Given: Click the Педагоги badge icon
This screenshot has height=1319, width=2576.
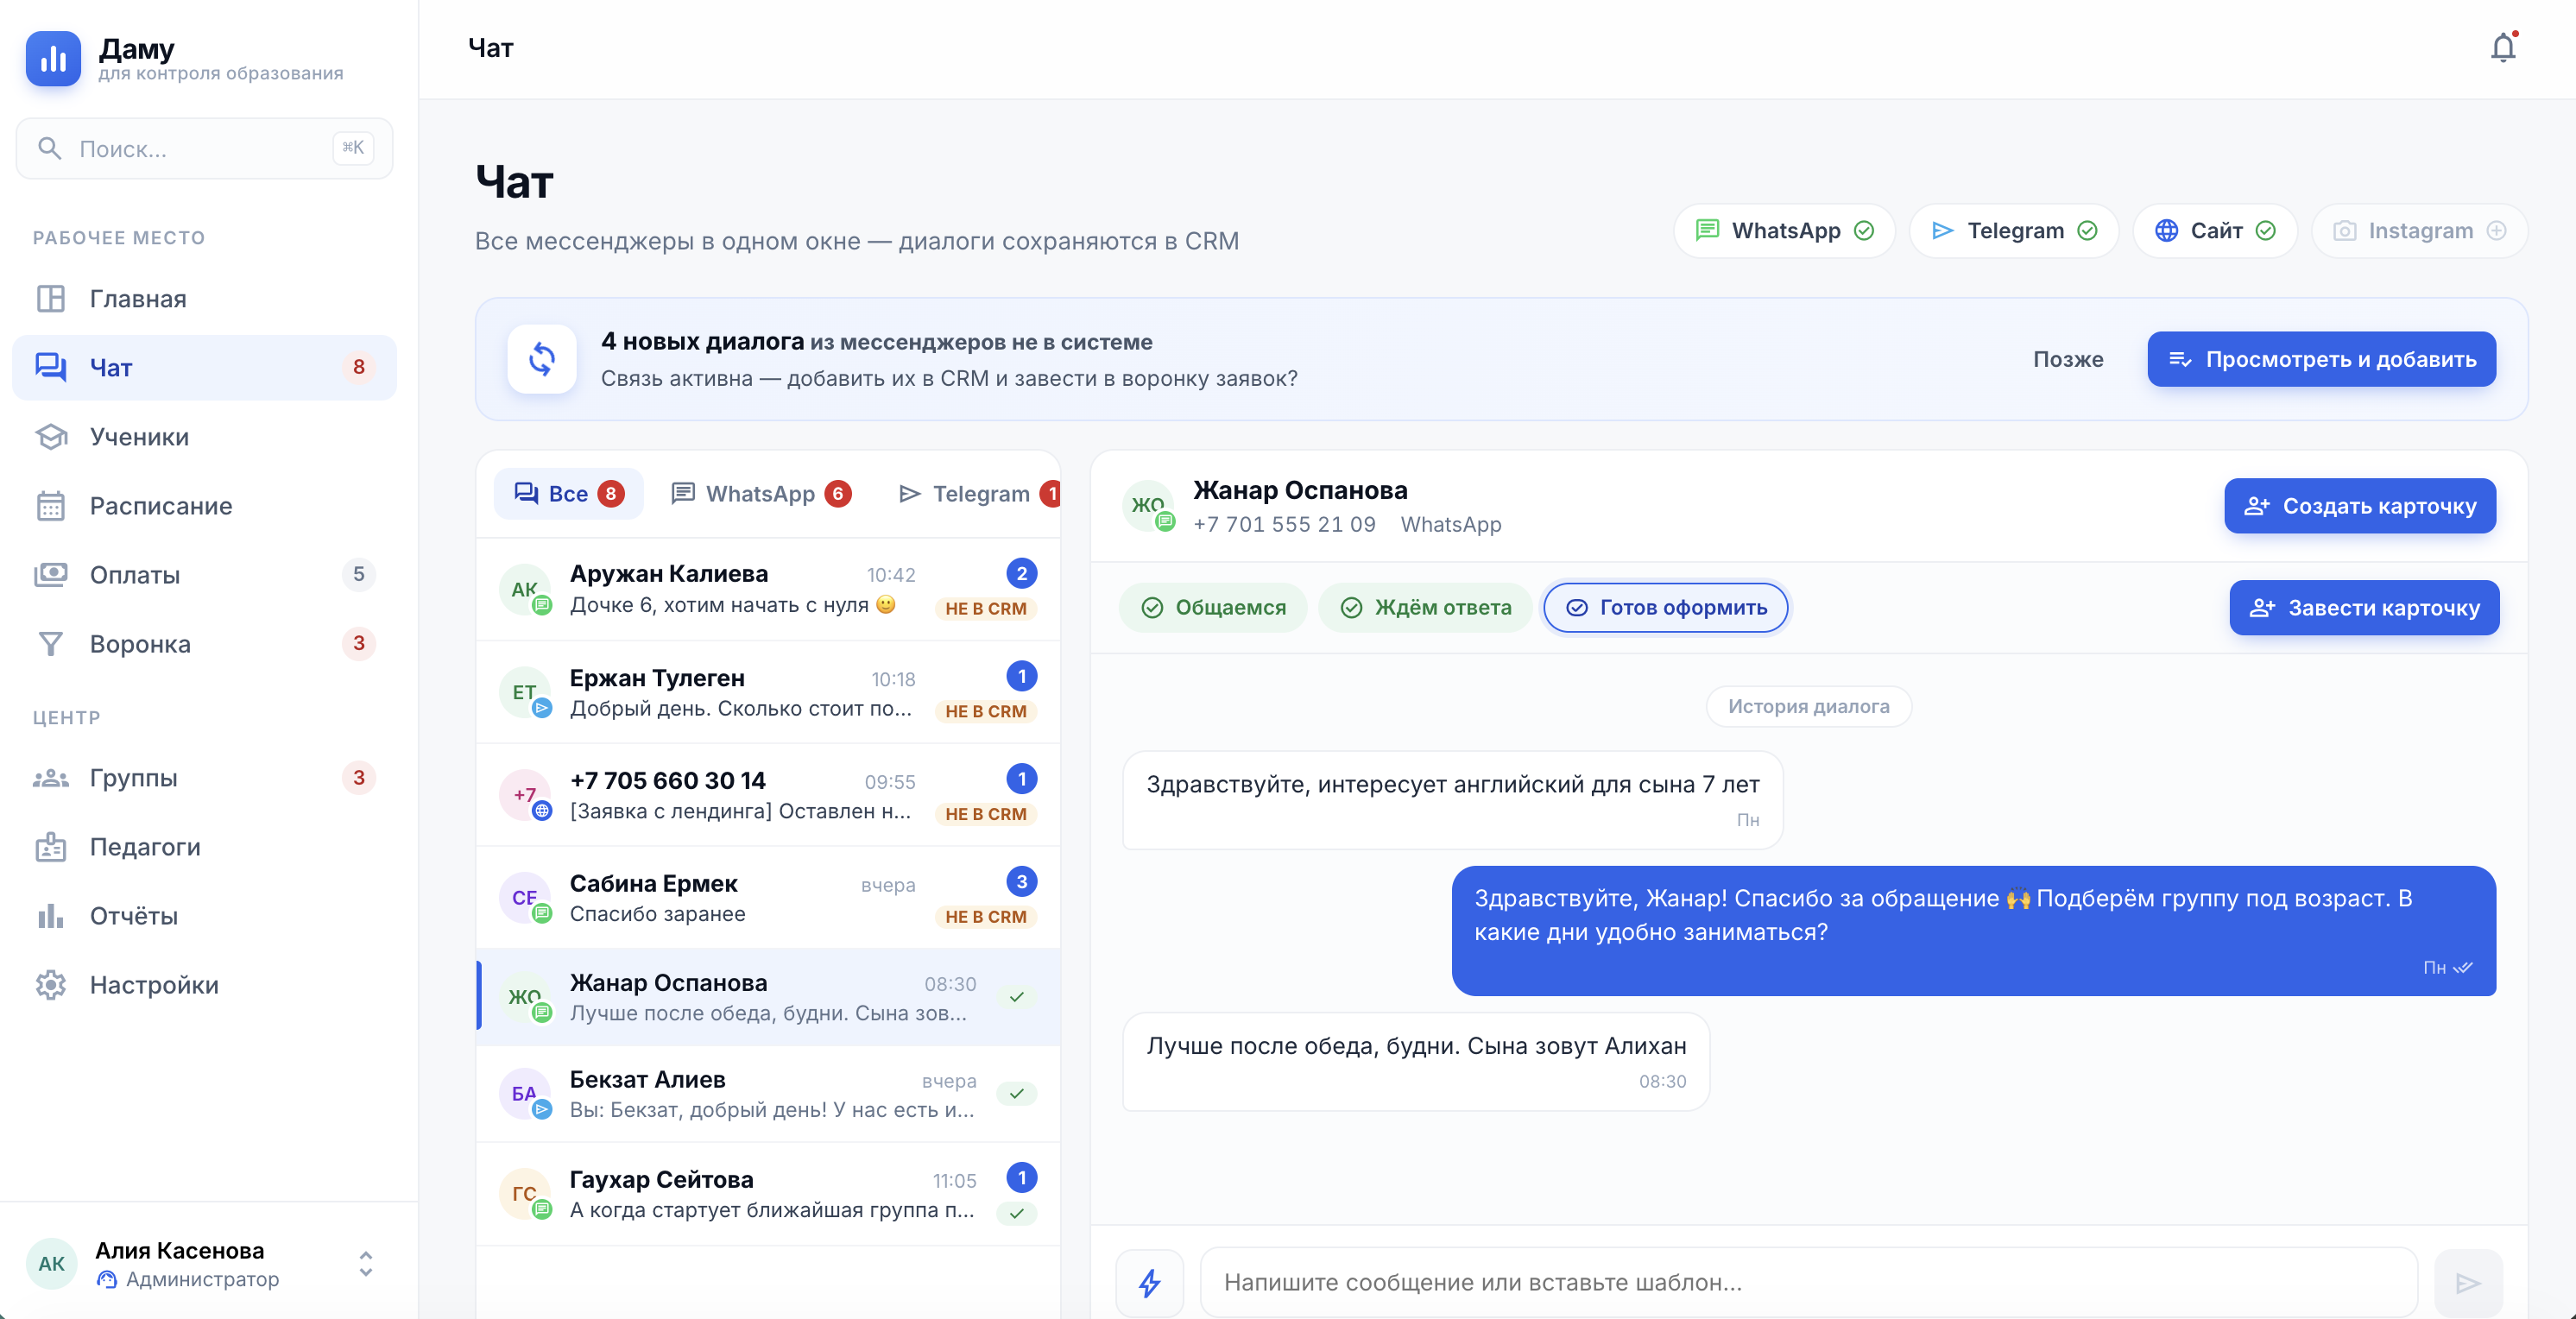Looking at the screenshot, I should click(51, 847).
